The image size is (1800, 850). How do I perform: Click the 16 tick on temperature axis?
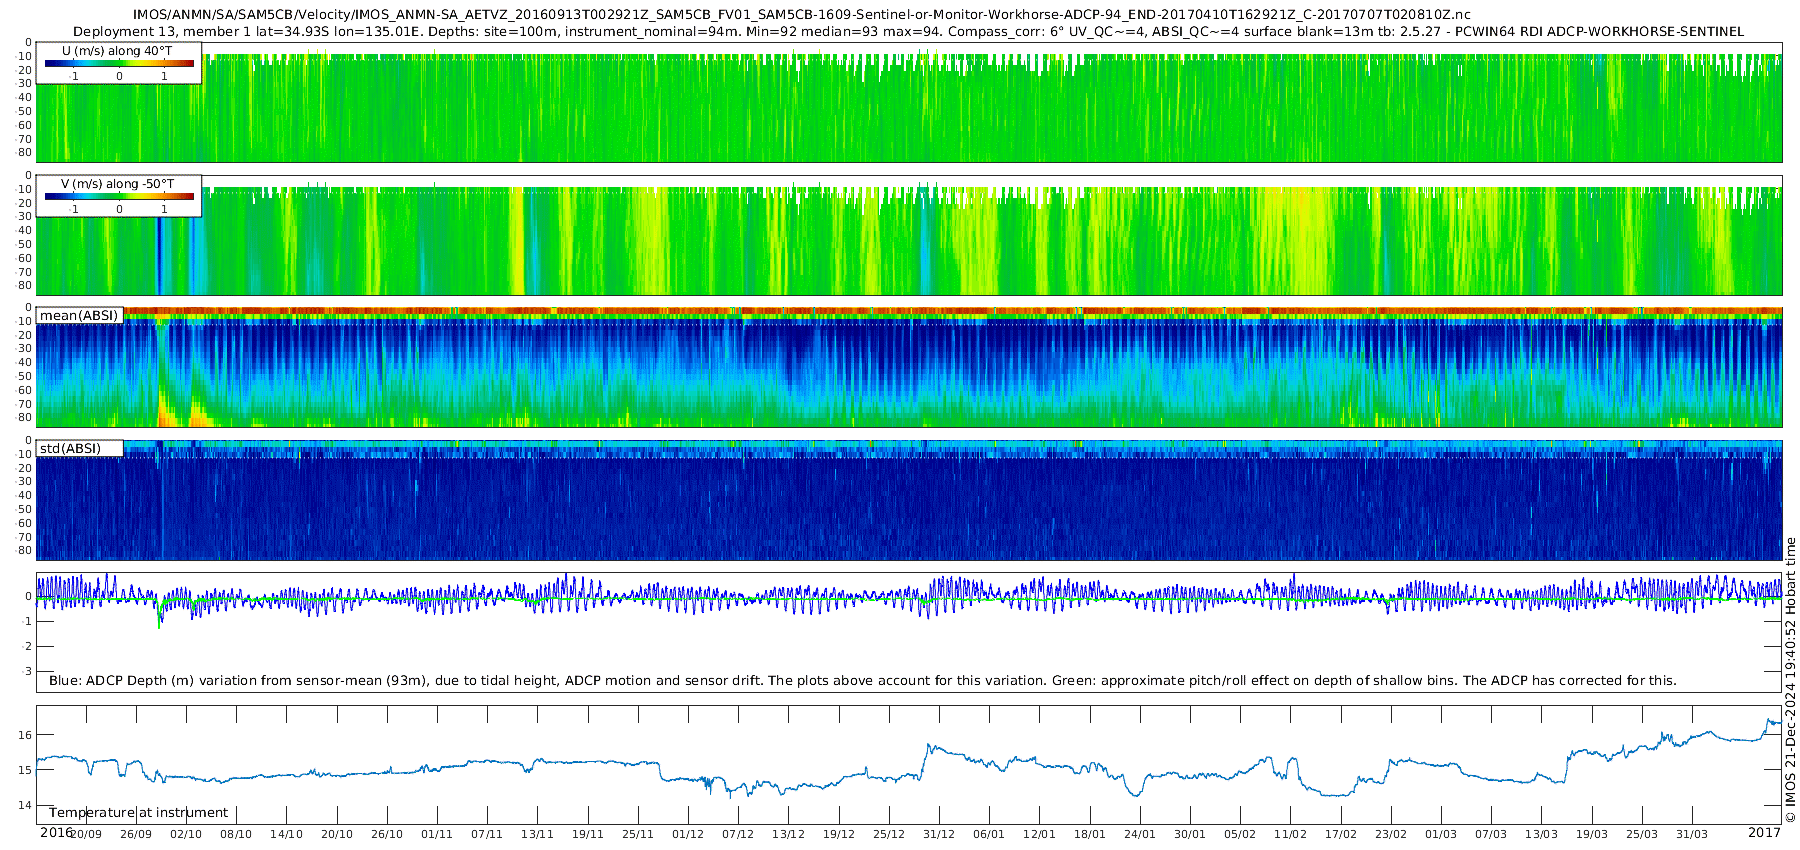pos(26,735)
